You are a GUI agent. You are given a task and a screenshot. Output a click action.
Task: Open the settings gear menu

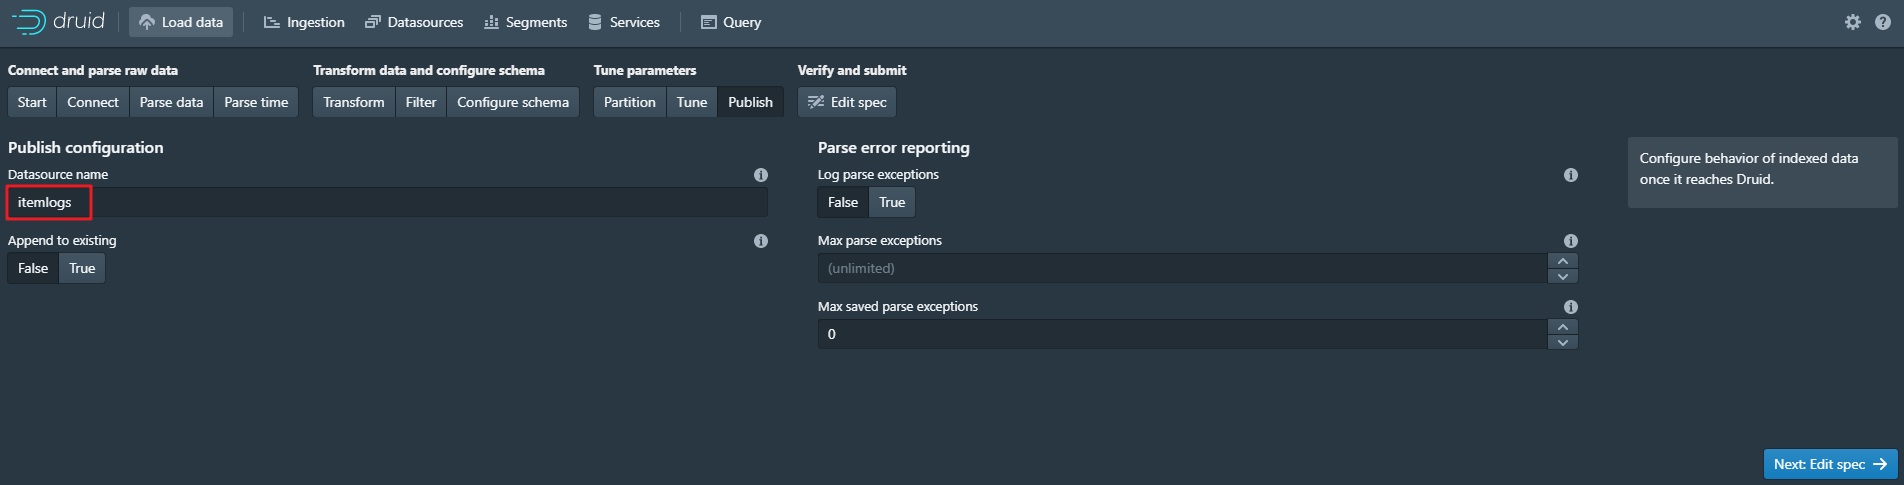coord(1853,22)
